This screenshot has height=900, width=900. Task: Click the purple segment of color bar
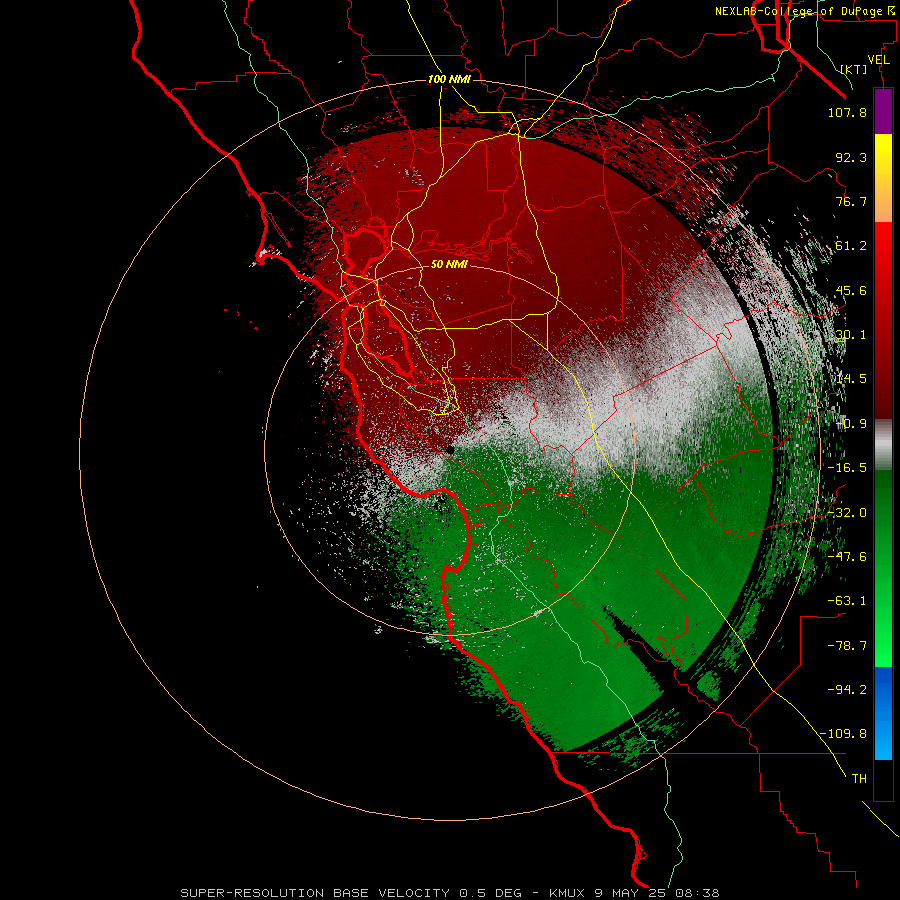883,111
